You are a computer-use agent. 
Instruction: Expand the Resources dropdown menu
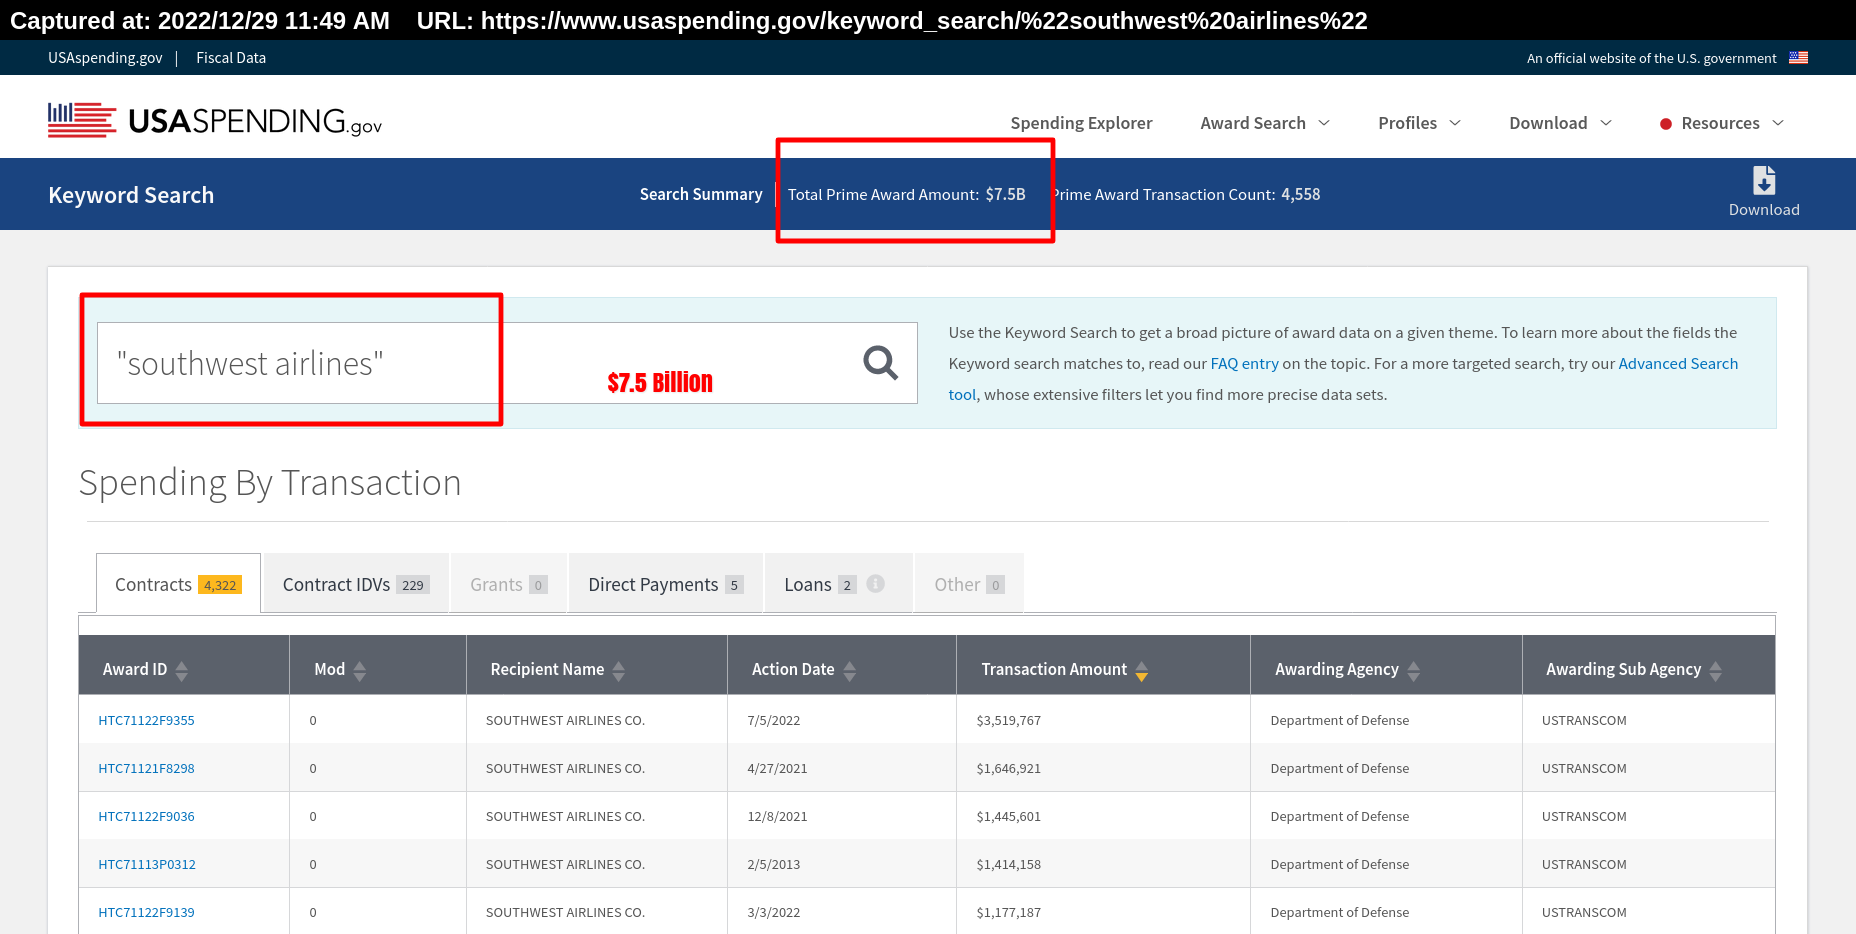(1722, 123)
